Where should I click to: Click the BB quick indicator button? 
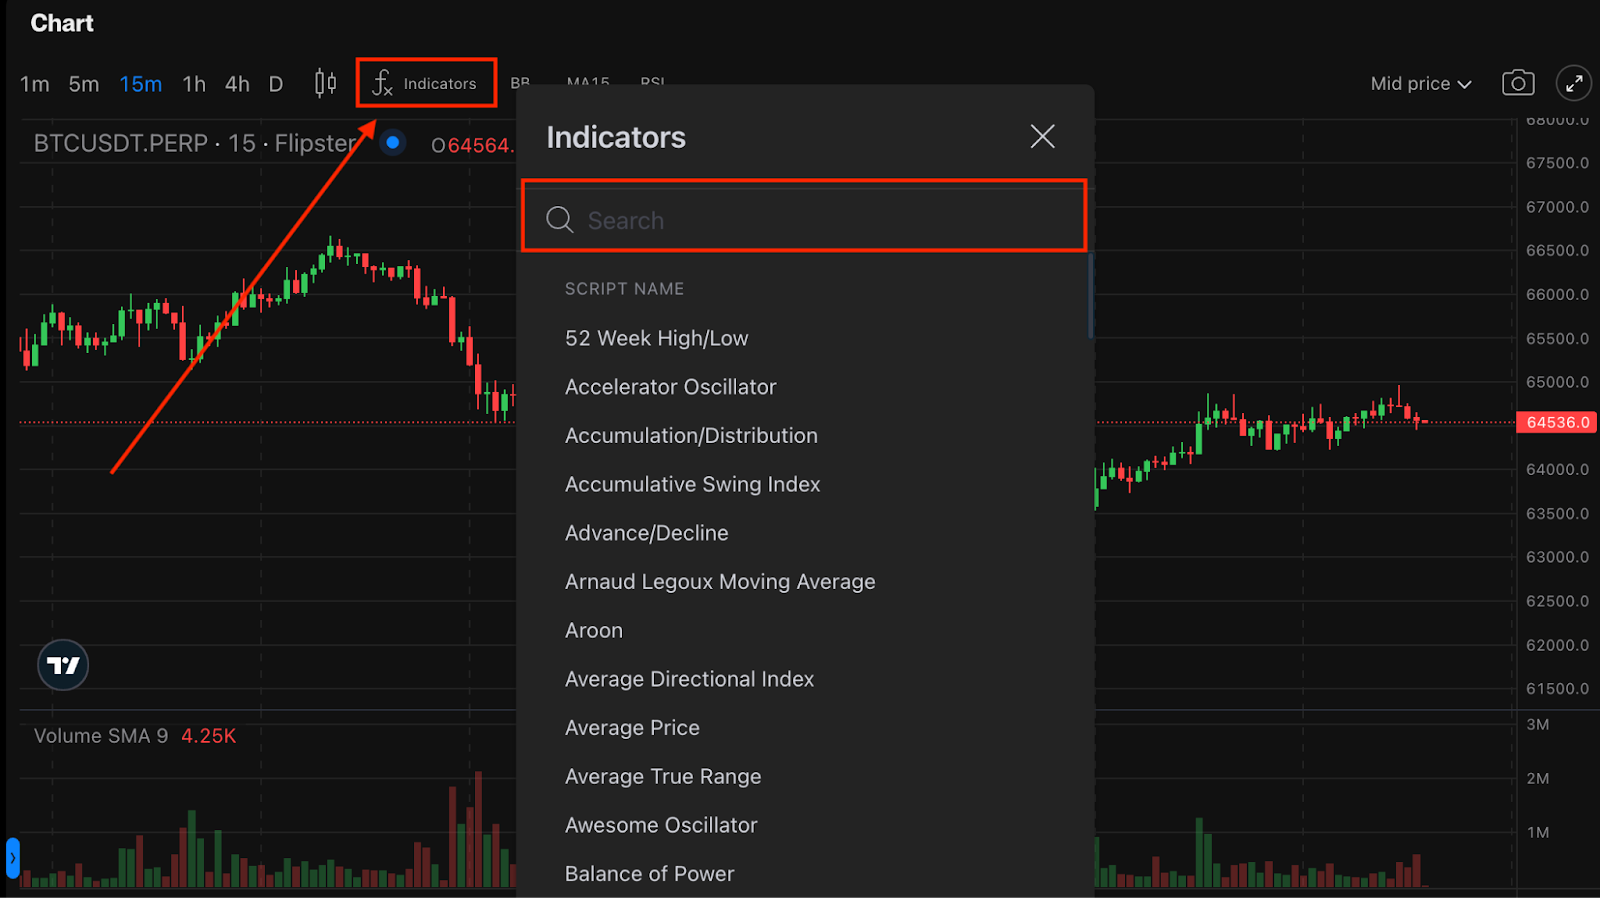pos(520,83)
